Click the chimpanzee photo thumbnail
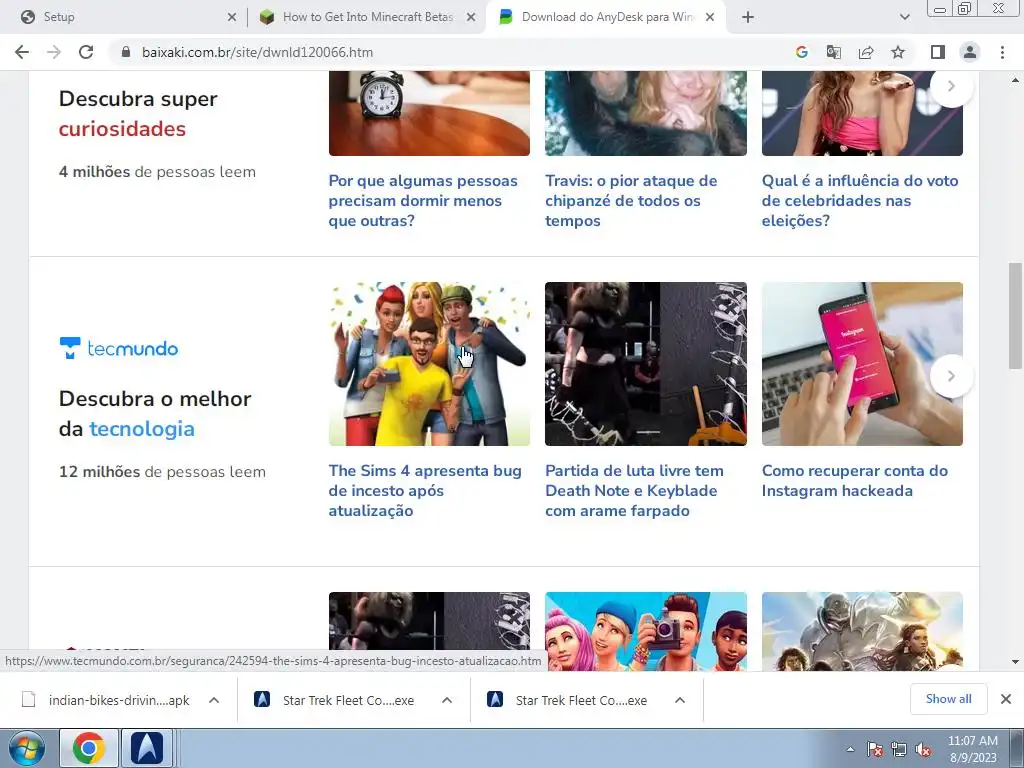 (646, 113)
